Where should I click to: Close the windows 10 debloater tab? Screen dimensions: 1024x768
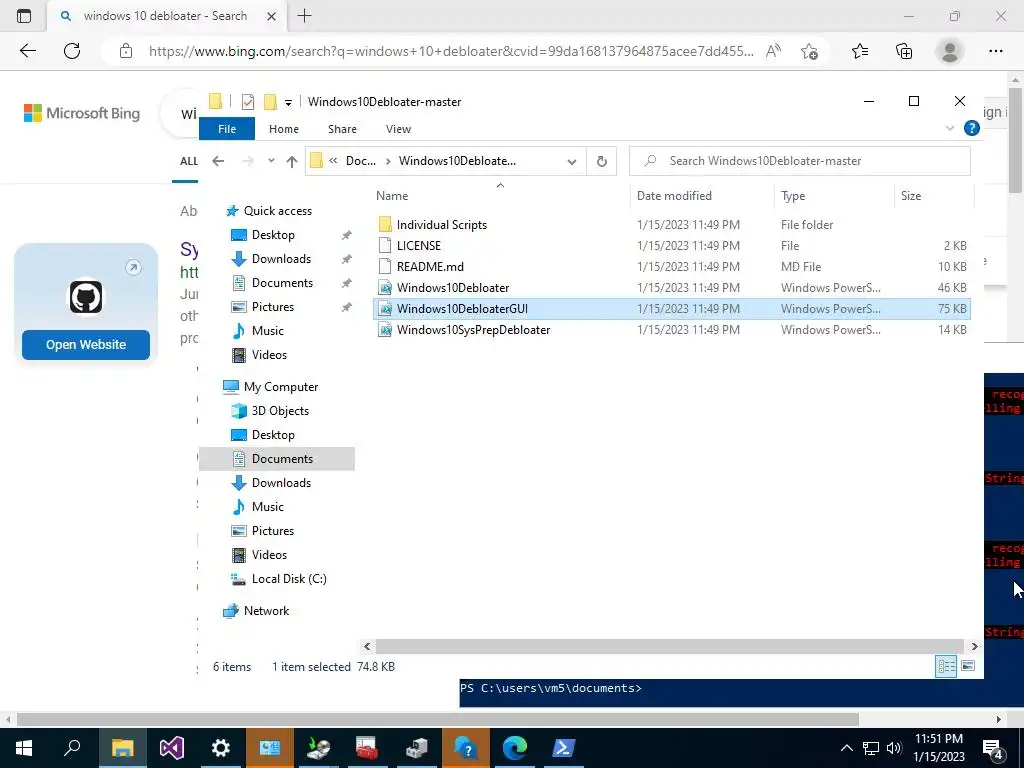(x=272, y=16)
